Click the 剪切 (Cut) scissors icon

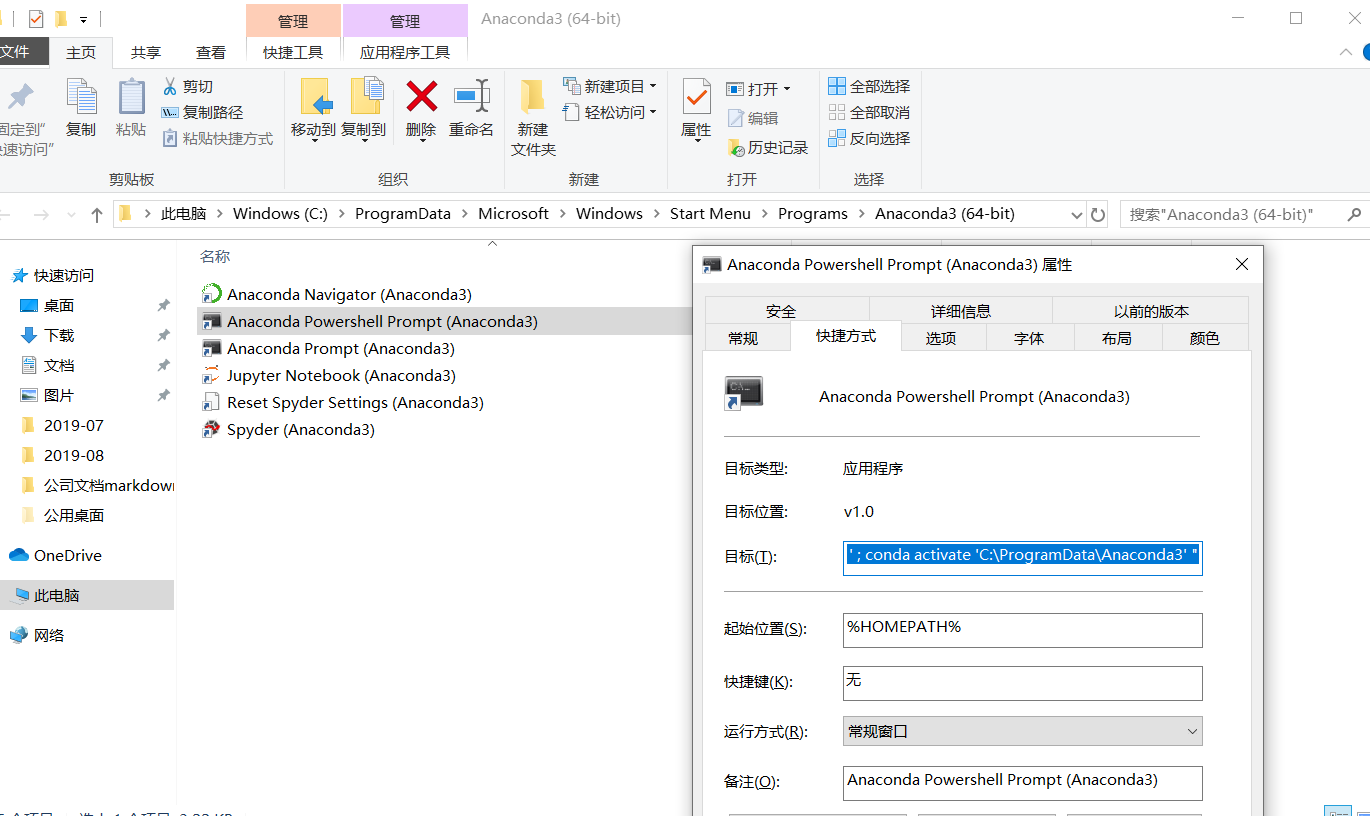[172, 85]
